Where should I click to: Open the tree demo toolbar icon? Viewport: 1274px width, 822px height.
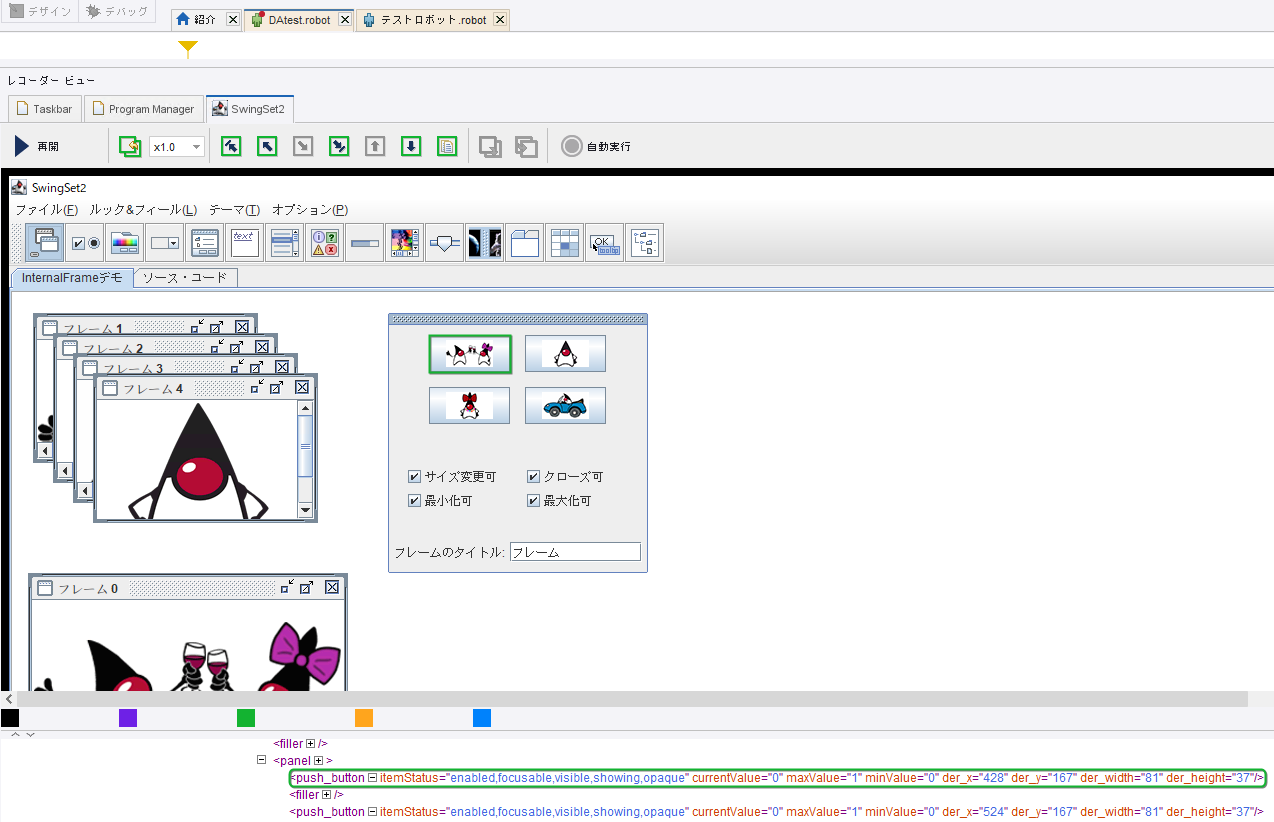click(x=645, y=243)
